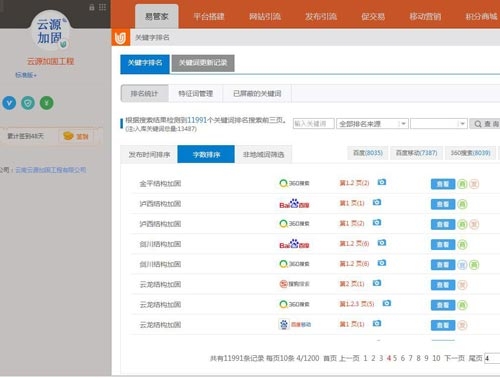Click the page number input showing 4
The height and width of the screenshot is (378, 500).
pos(492,358)
